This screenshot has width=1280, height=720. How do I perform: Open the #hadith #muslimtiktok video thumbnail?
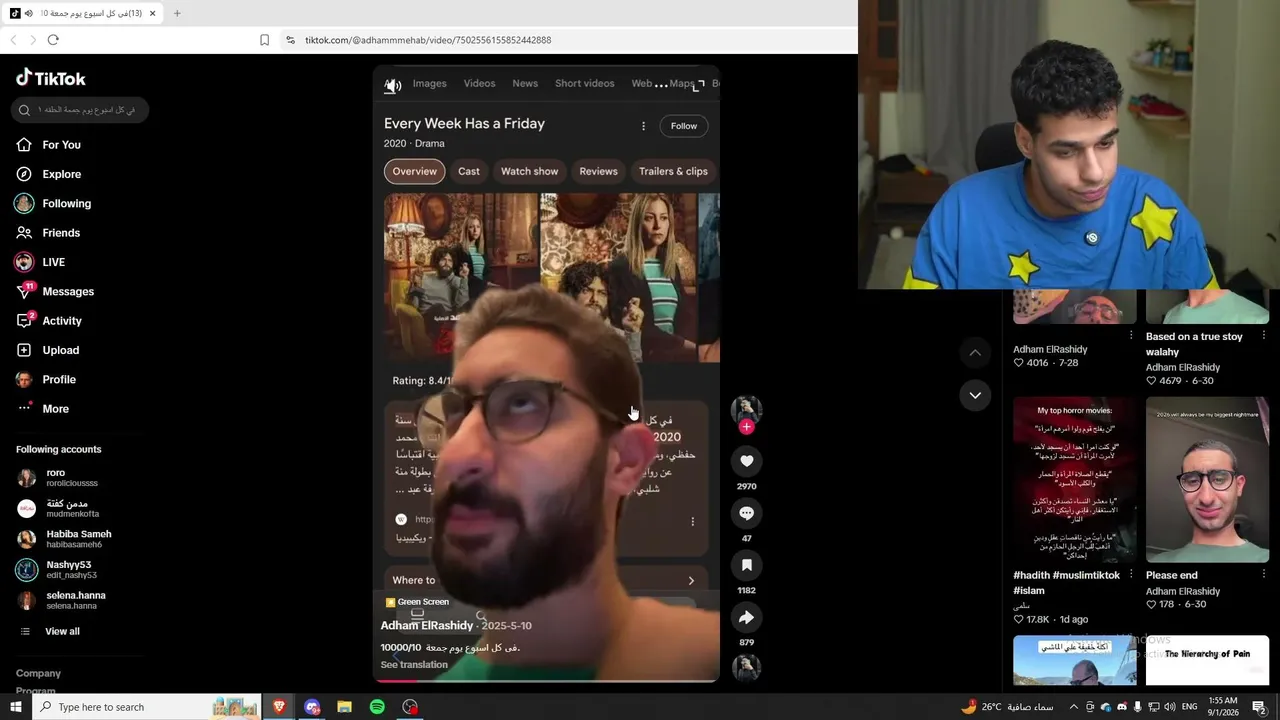pyautogui.click(x=1075, y=480)
